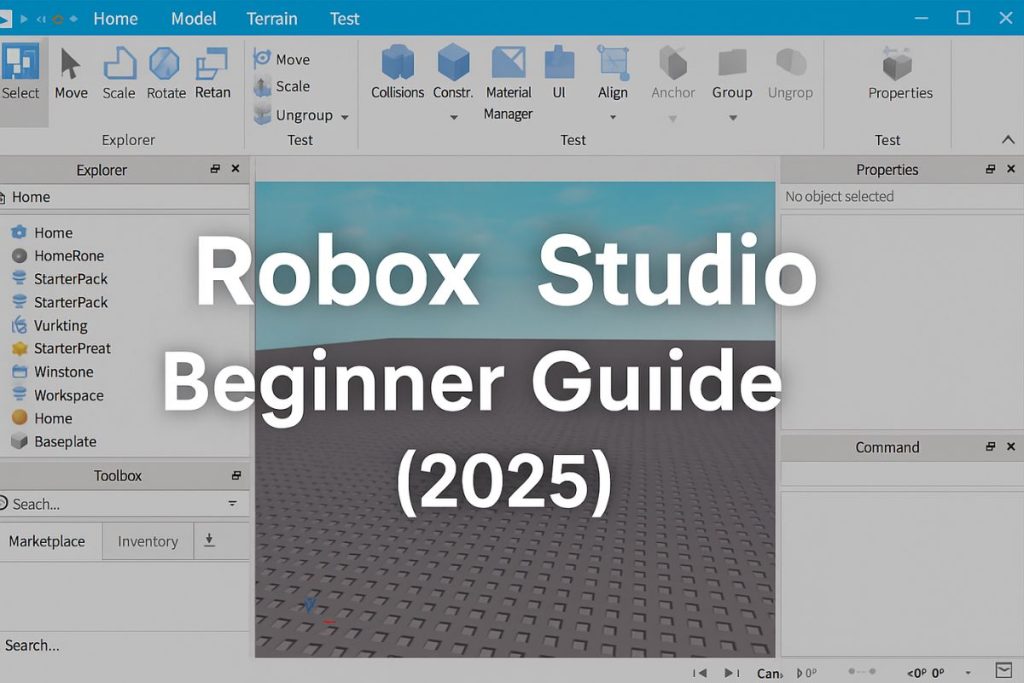This screenshot has width=1024, height=683.
Task: Open Properties from the ribbon
Action: coord(899,72)
